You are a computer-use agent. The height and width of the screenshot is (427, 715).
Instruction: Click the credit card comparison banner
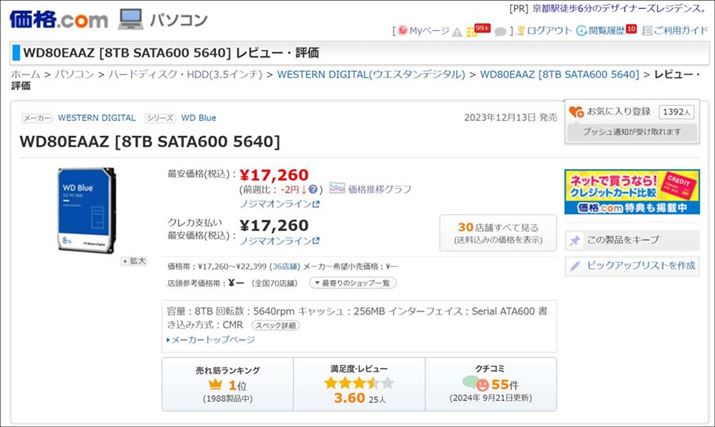pos(631,192)
